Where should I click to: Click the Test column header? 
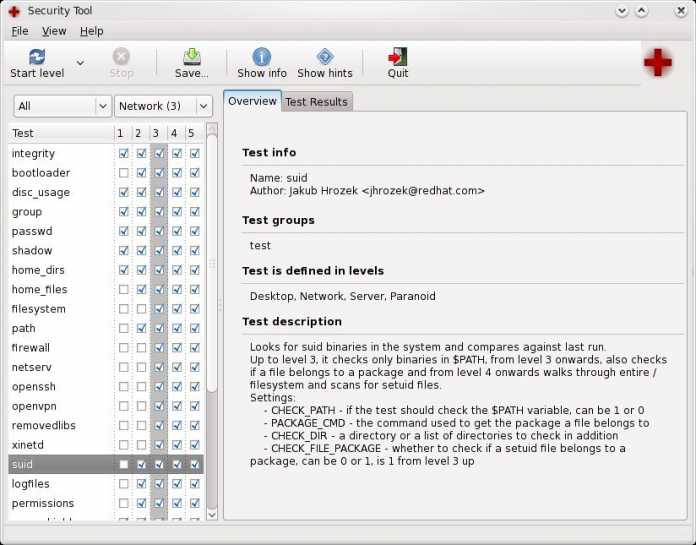click(61, 133)
